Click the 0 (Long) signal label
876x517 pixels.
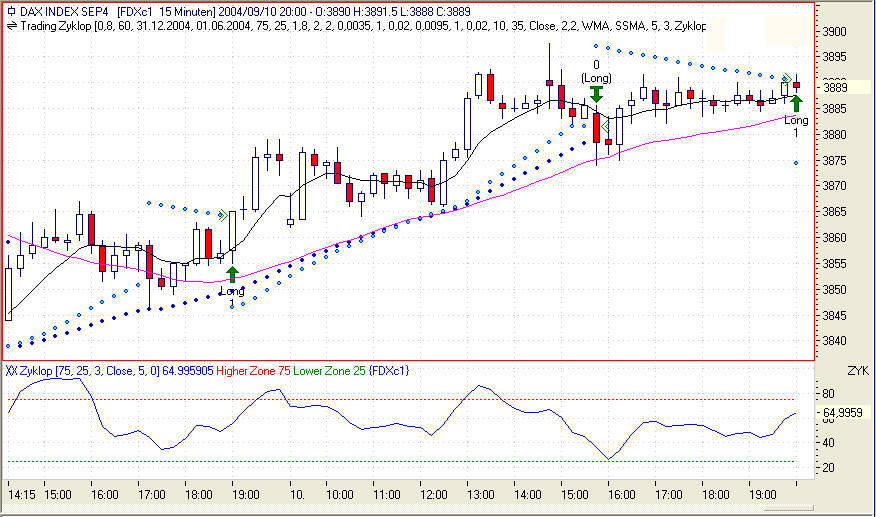click(x=596, y=71)
